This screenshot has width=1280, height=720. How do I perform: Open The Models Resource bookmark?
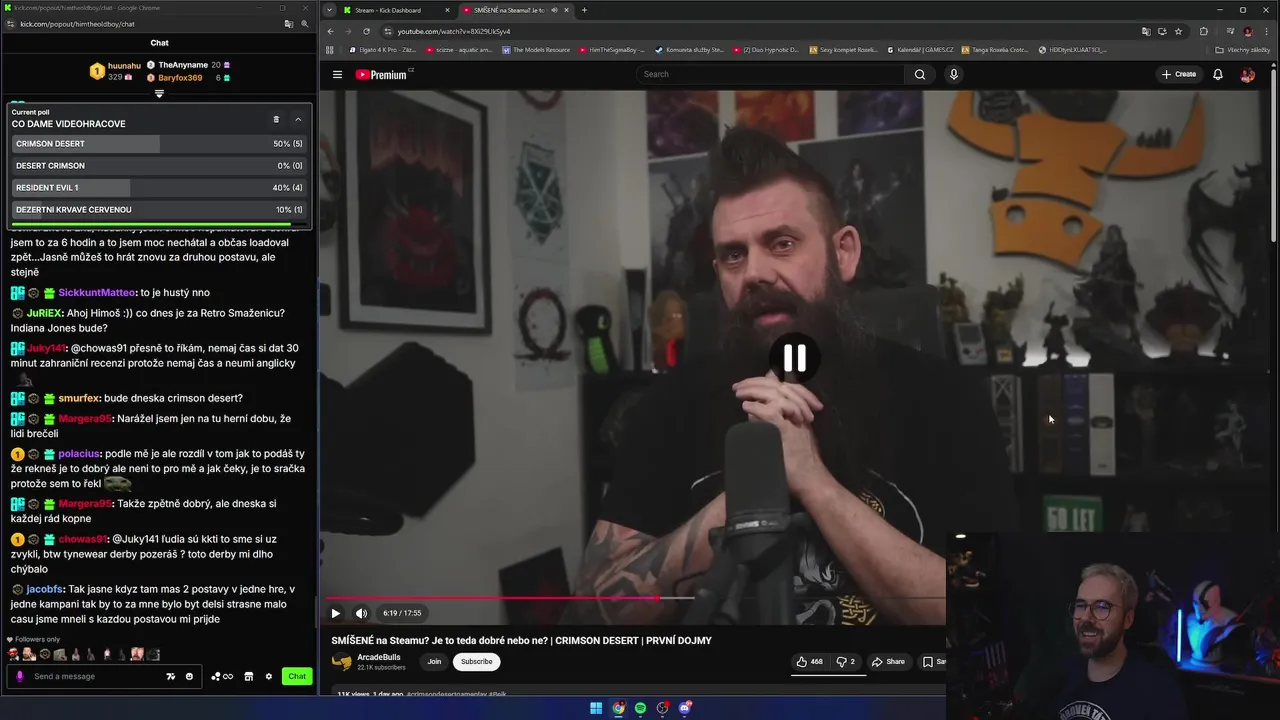point(537,50)
